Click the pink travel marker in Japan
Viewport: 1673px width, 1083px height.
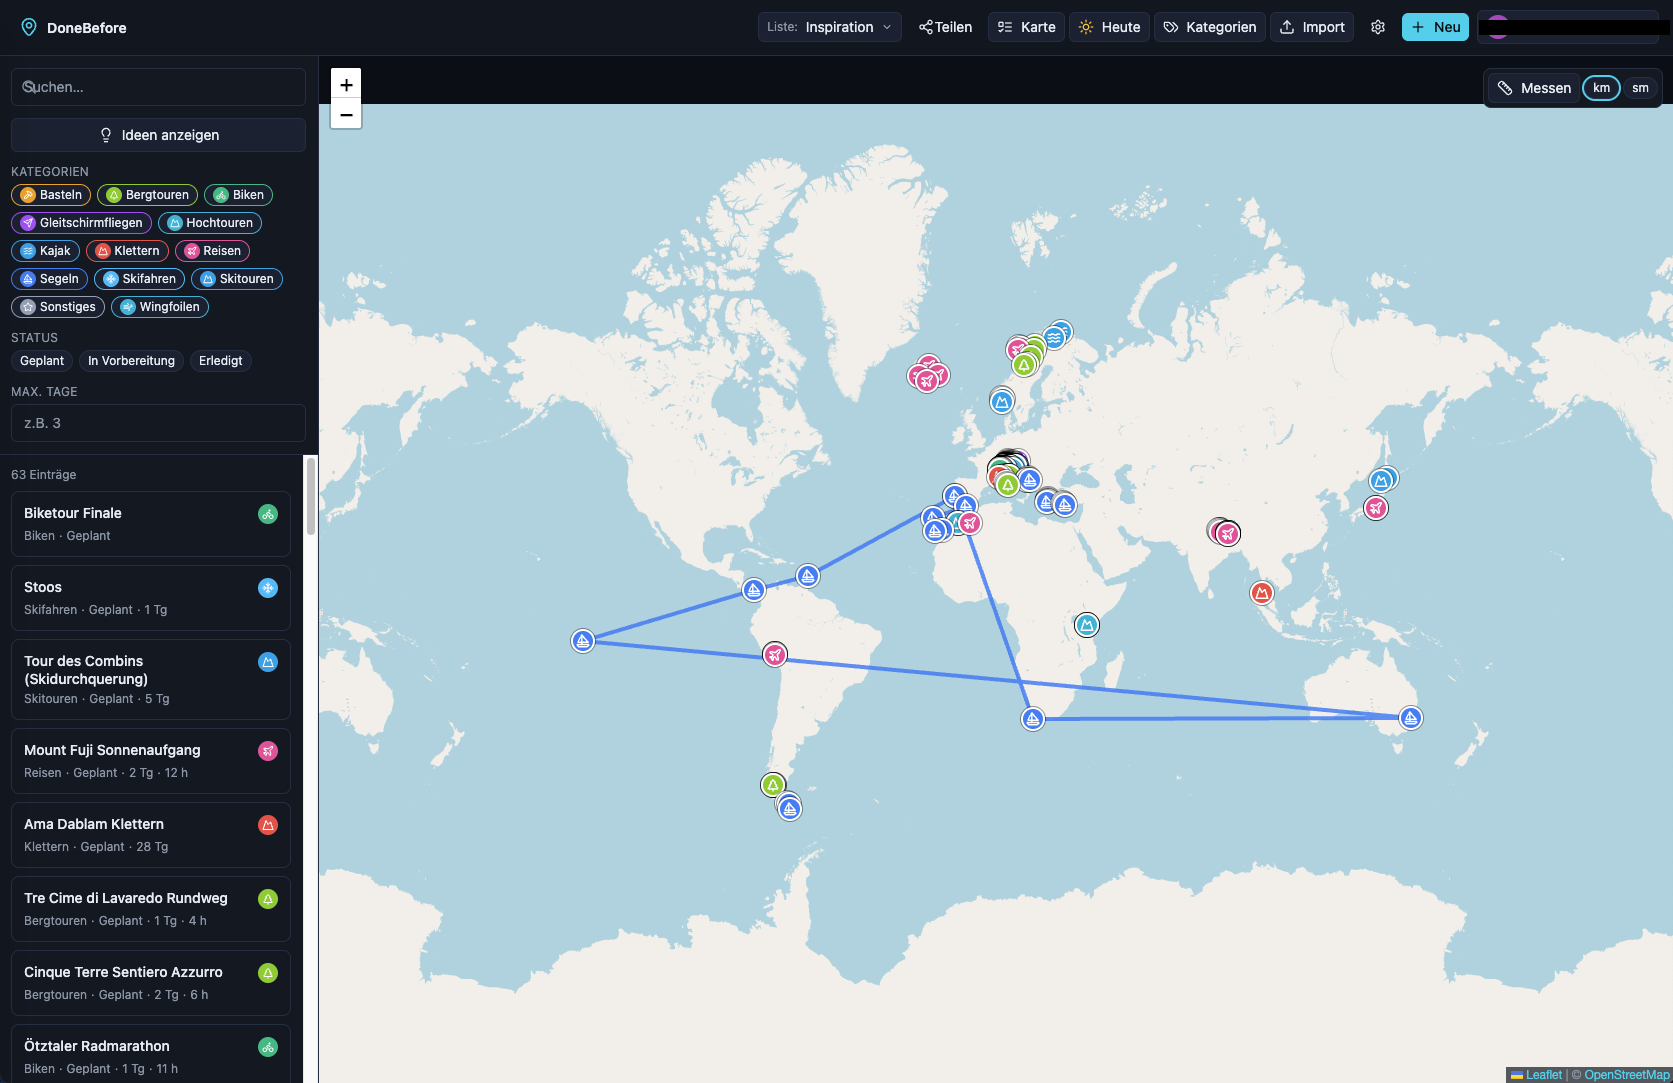(1376, 508)
